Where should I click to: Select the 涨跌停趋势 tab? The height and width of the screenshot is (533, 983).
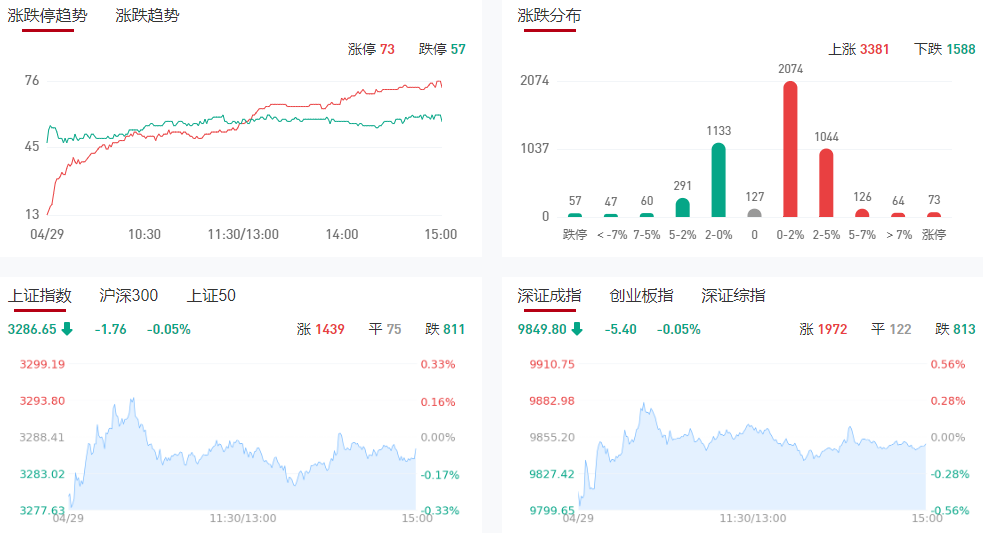47,16
